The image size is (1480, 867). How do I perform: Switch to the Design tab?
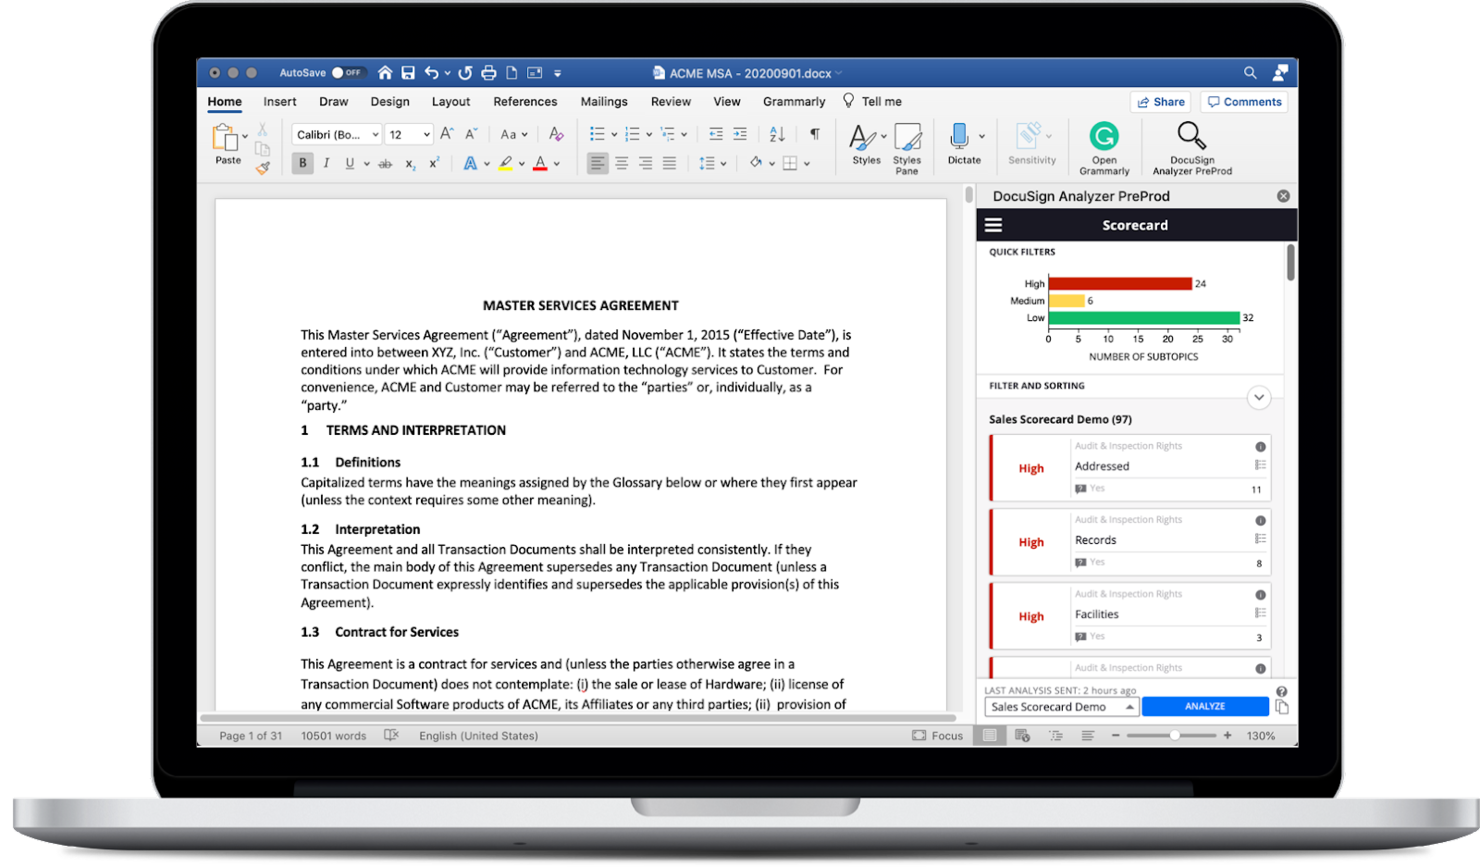pyautogui.click(x=390, y=101)
